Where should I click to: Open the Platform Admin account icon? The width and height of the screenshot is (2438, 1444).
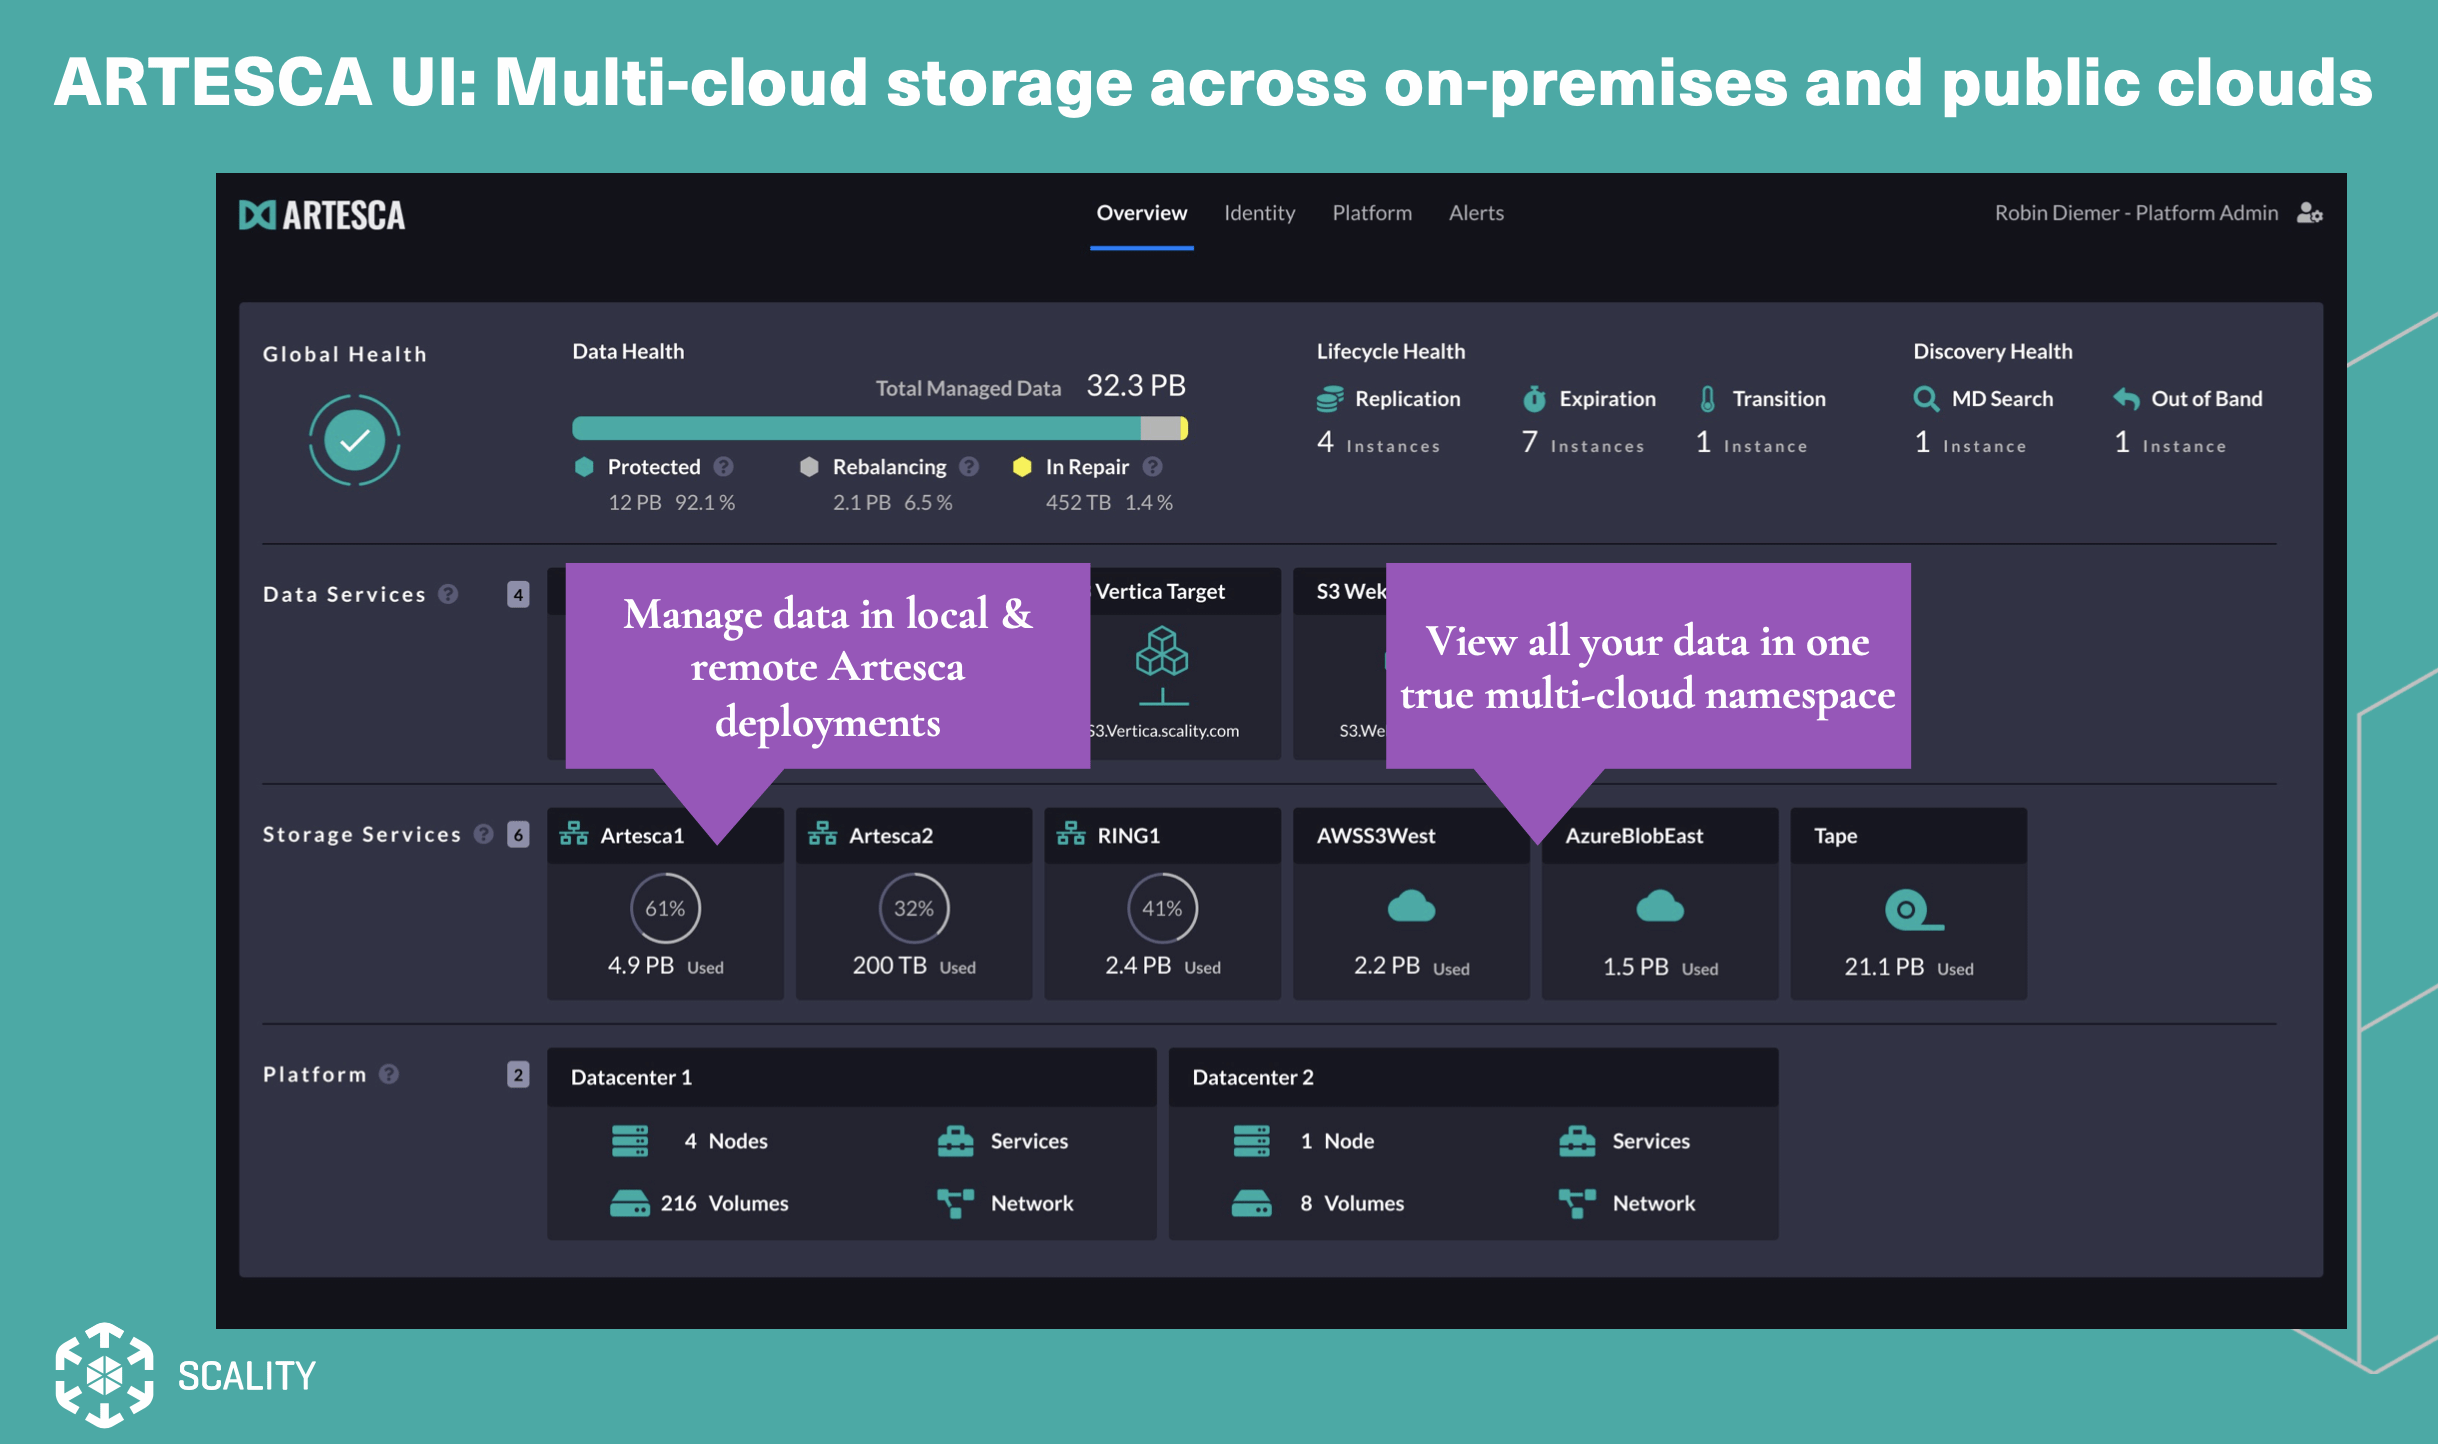(x=2310, y=213)
